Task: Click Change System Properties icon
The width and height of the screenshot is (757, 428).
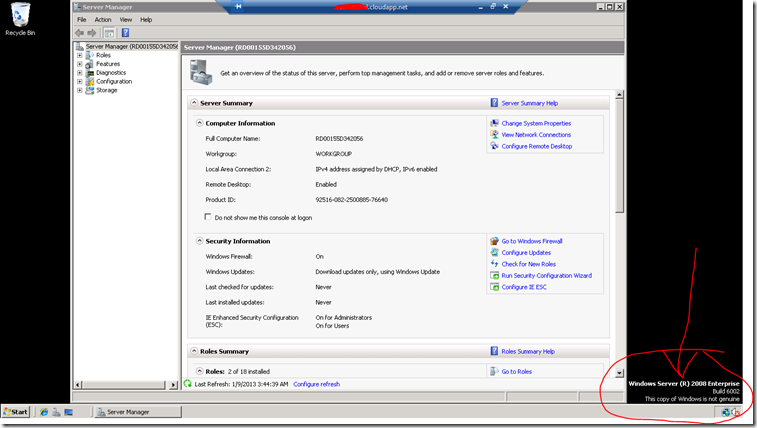Action: (494, 123)
